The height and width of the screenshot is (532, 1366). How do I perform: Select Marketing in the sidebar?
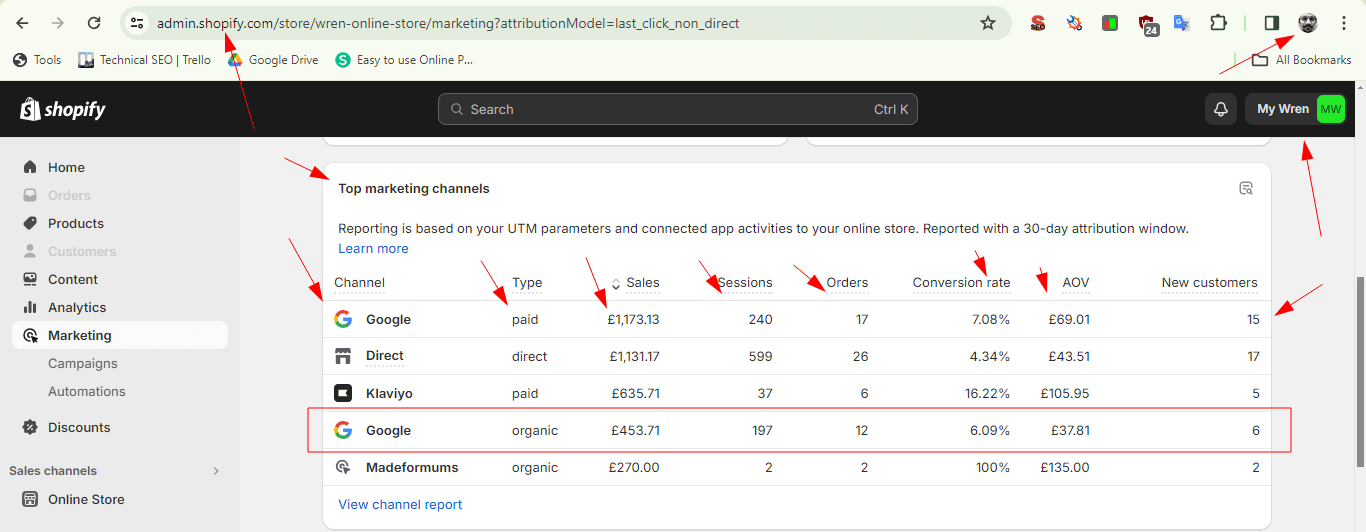[120, 335]
